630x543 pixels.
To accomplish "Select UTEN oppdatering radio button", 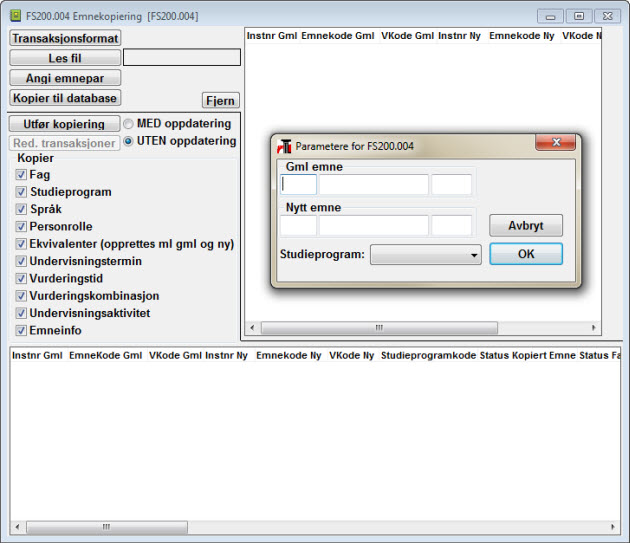I will point(128,141).
